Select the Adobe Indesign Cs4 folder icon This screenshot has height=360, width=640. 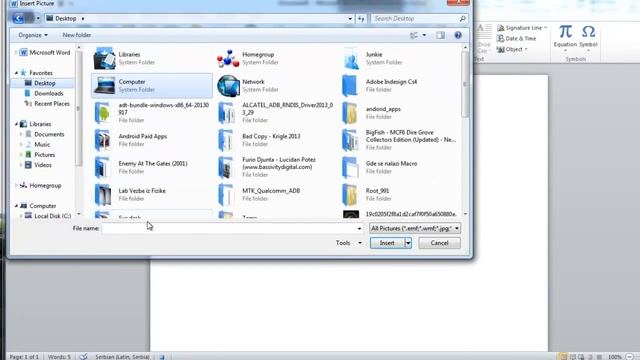[x=350, y=86]
